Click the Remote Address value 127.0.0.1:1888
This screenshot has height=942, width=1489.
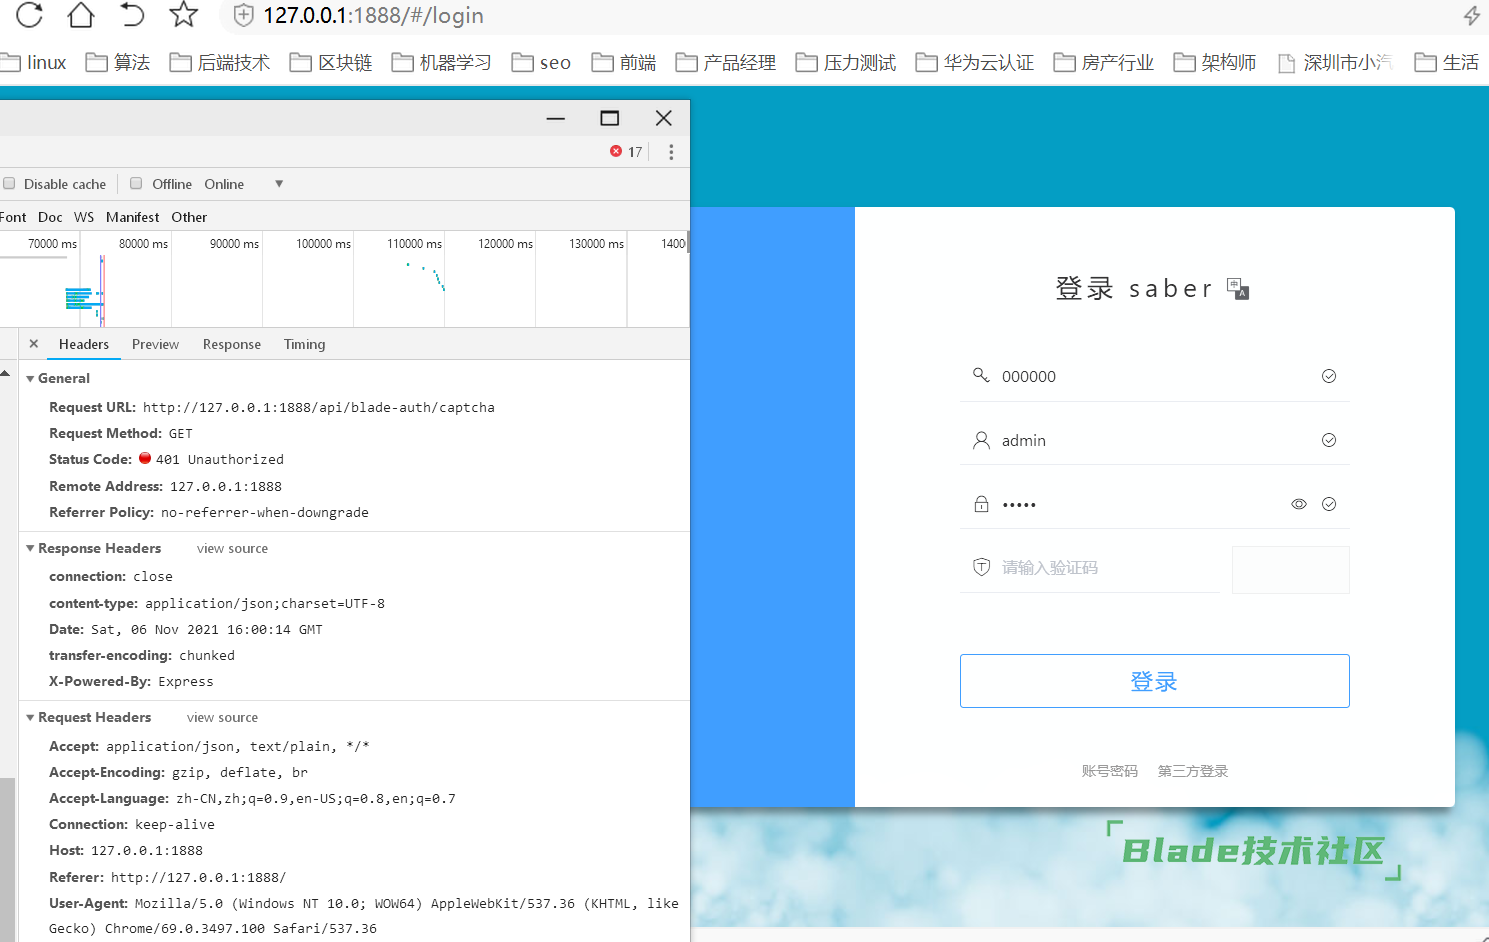tap(226, 486)
